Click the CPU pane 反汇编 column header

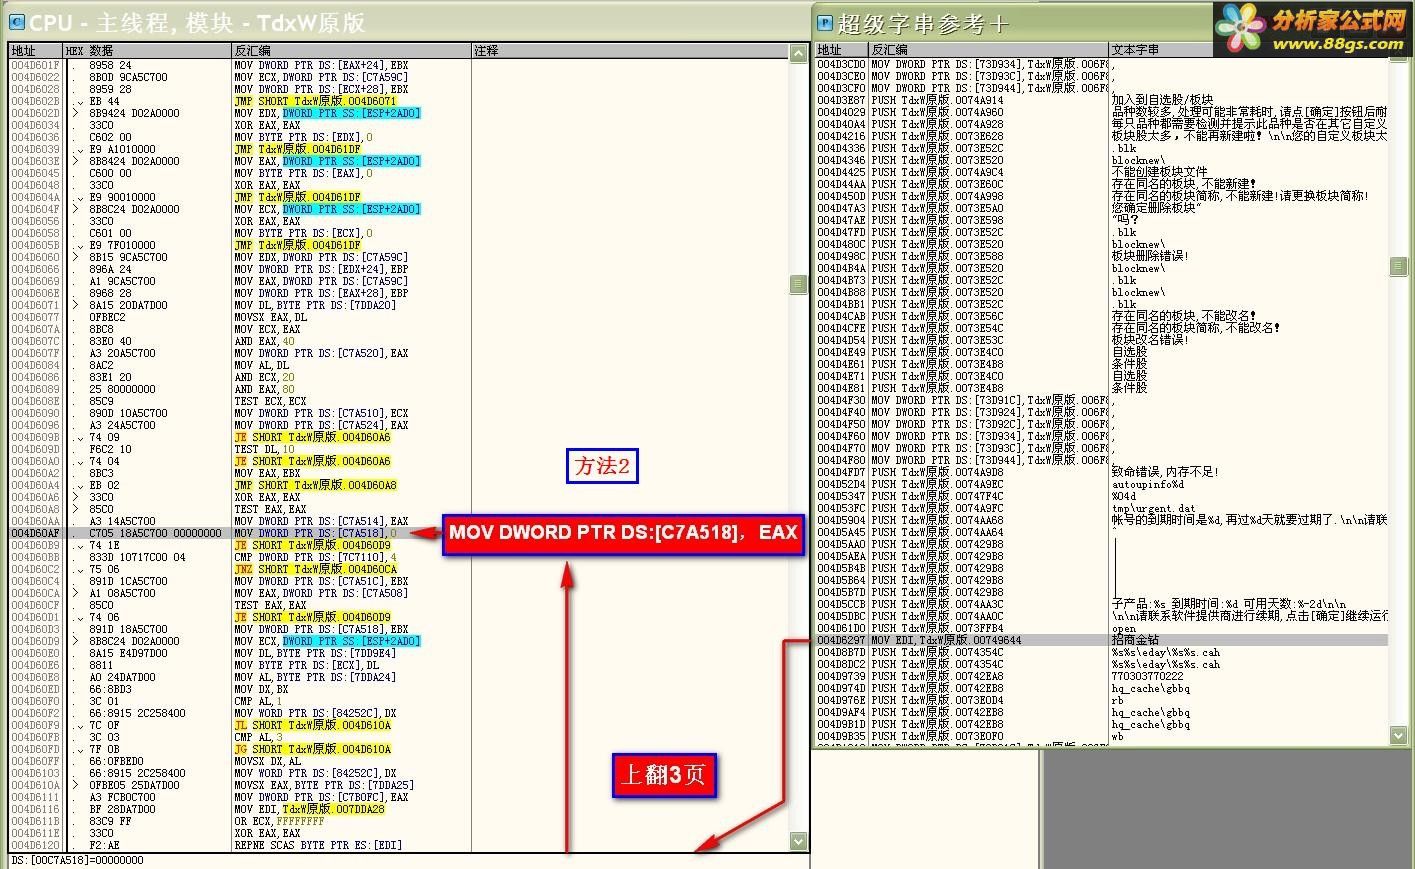click(351, 50)
